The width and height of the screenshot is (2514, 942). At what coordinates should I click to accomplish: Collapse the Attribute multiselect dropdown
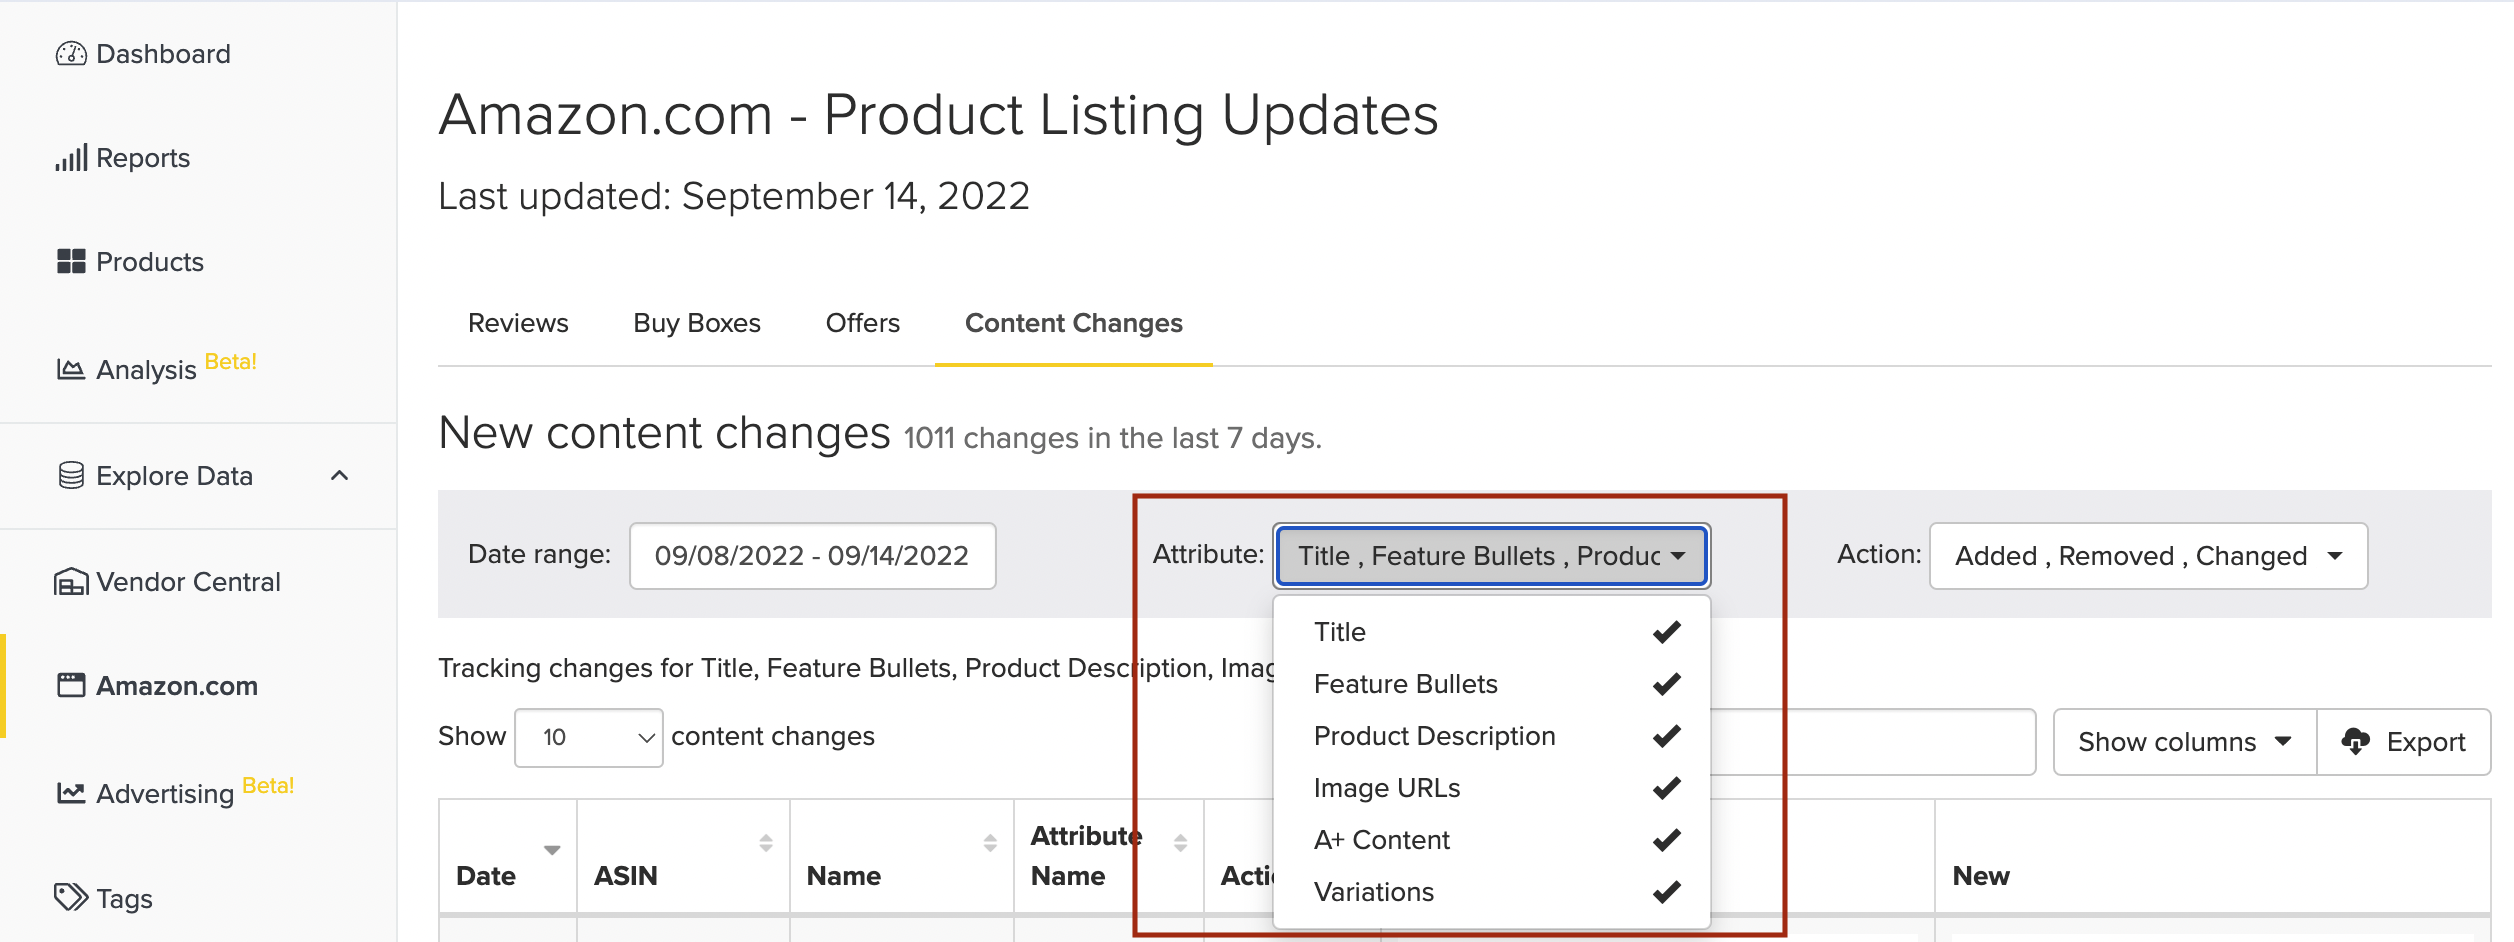[x=1492, y=556]
